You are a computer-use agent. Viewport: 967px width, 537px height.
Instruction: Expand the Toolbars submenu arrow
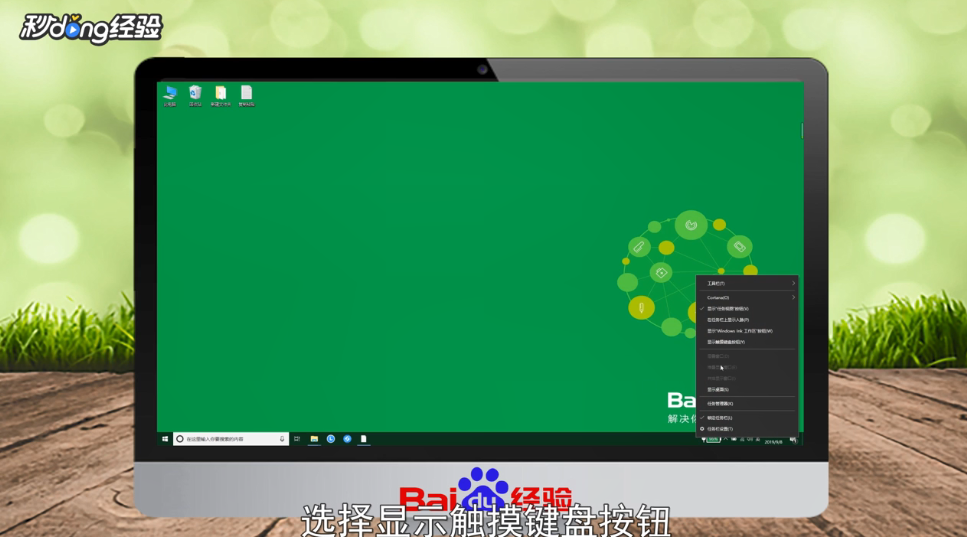pyautogui.click(x=793, y=284)
